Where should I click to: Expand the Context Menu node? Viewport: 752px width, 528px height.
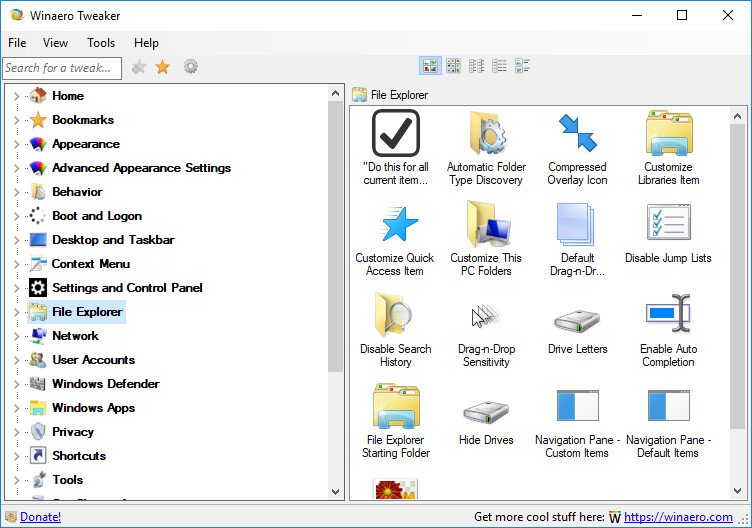click(x=16, y=264)
